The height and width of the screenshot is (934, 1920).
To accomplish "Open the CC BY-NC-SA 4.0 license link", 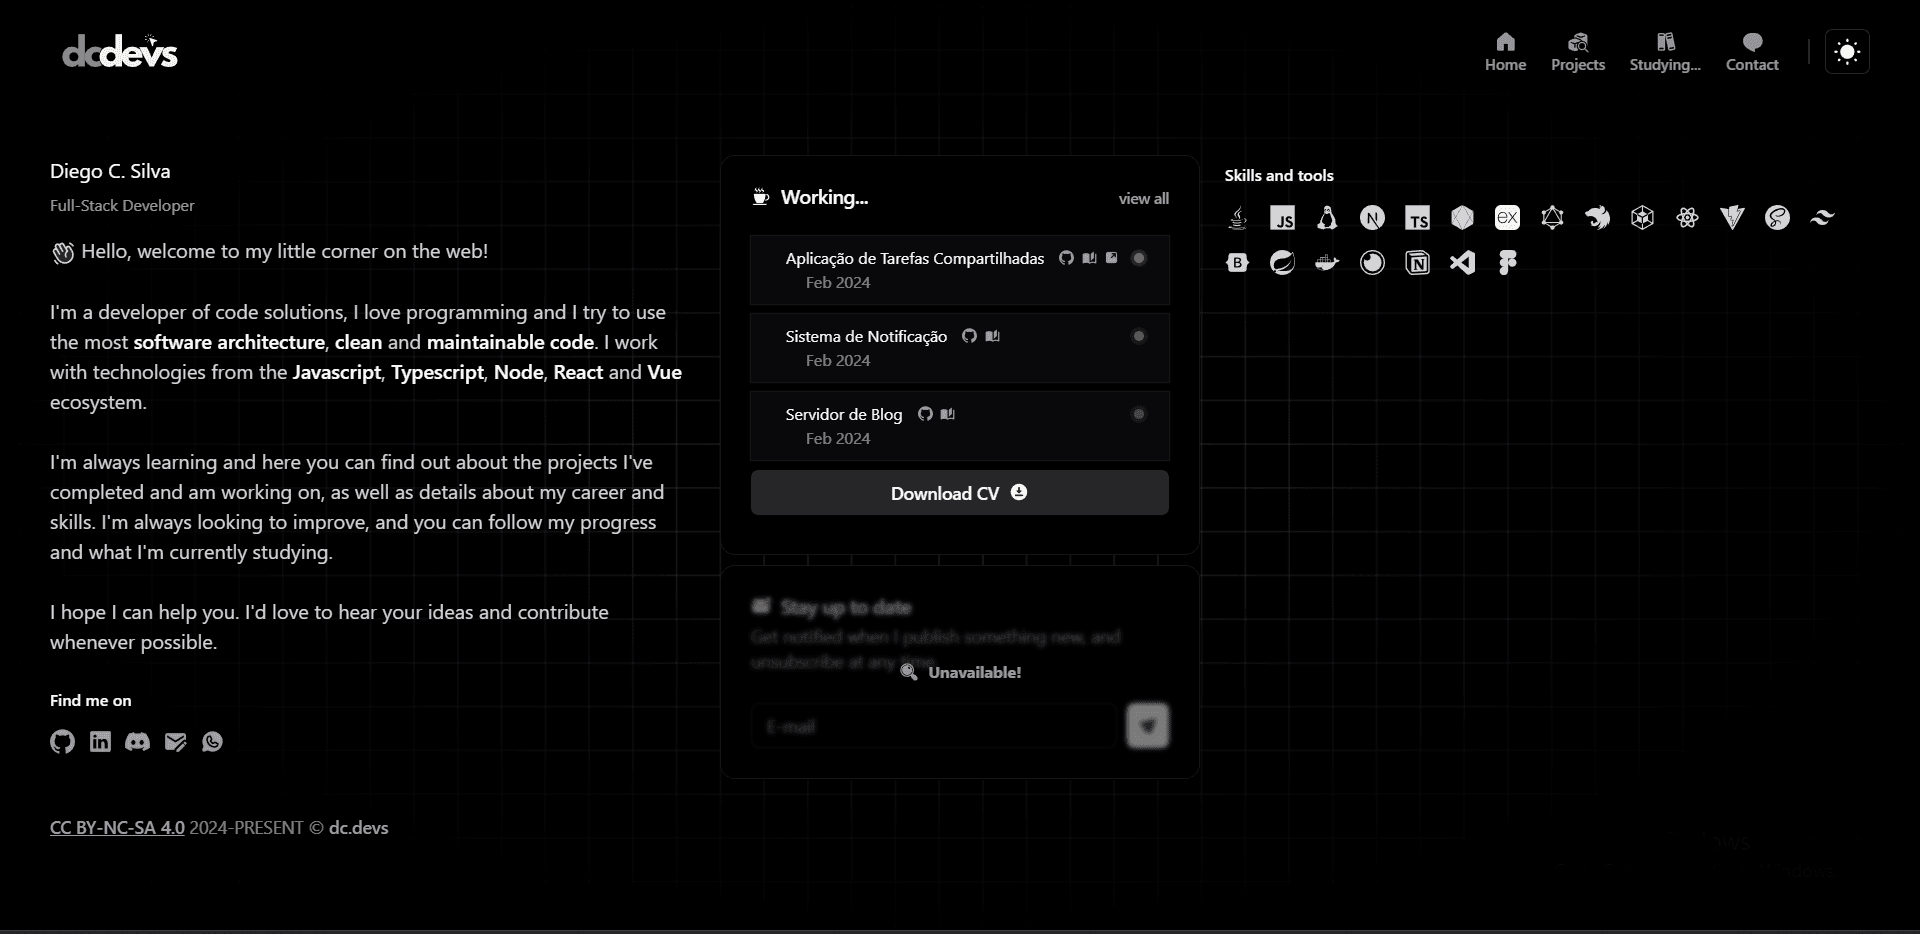I will coord(117,828).
